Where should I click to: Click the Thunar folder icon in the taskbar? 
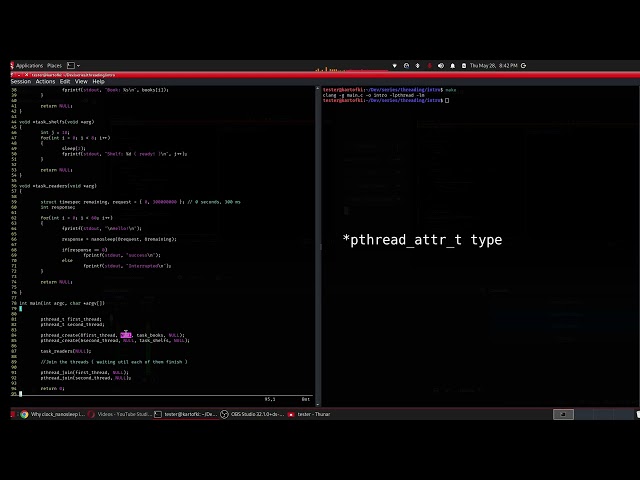[x=291, y=414]
